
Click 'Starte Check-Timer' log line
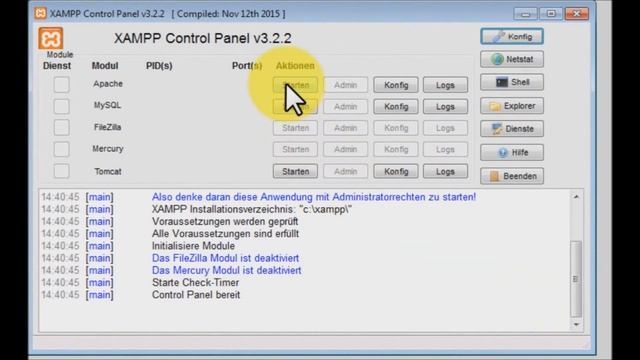click(196, 282)
